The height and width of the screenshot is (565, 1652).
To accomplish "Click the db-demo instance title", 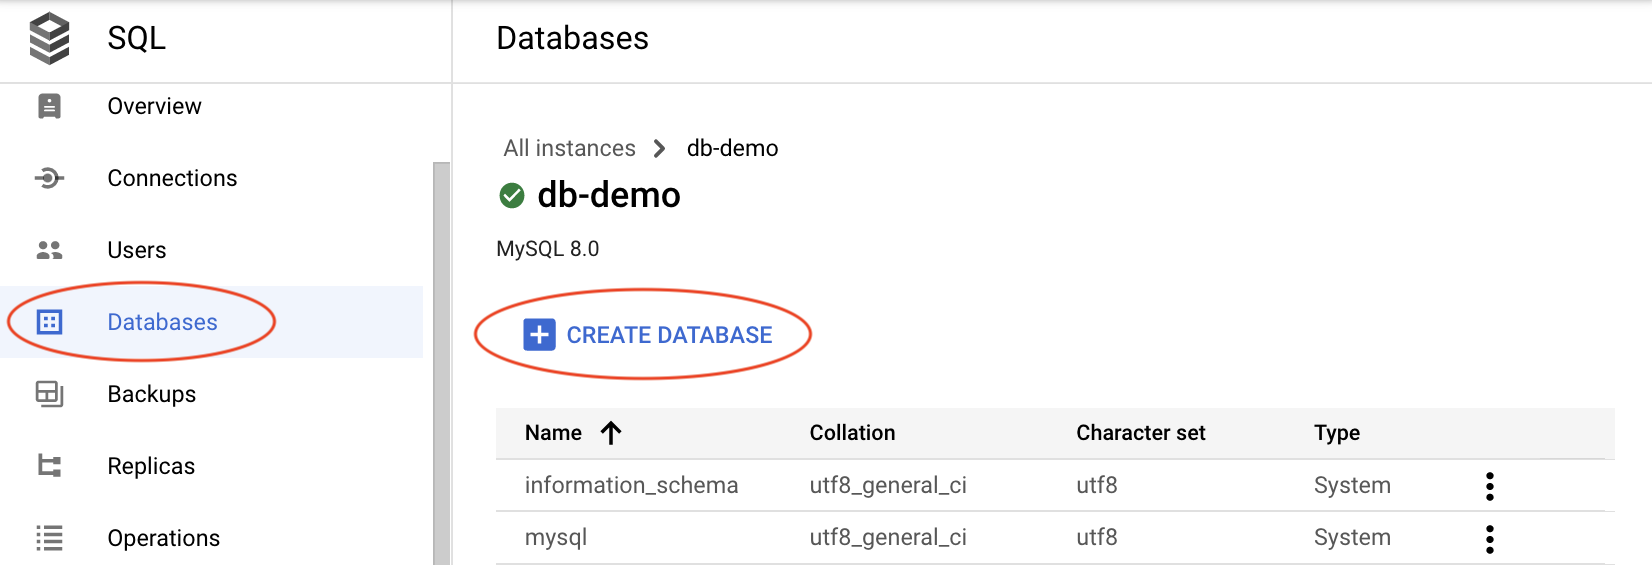I will click(609, 195).
